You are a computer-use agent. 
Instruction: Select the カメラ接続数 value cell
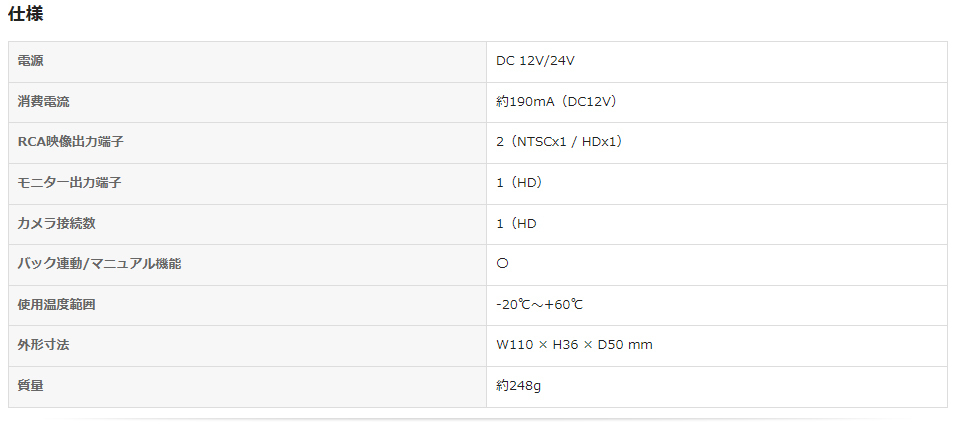516,223
